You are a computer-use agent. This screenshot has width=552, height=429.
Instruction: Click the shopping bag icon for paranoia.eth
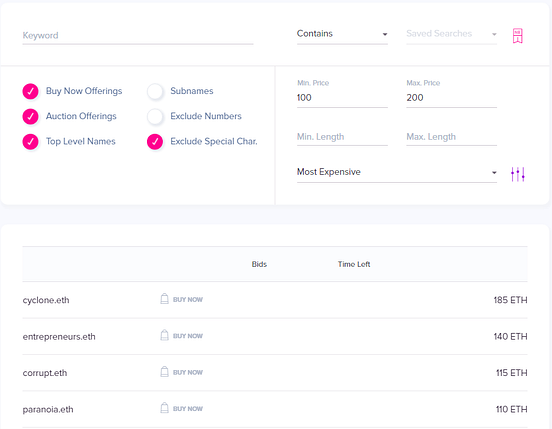164,408
